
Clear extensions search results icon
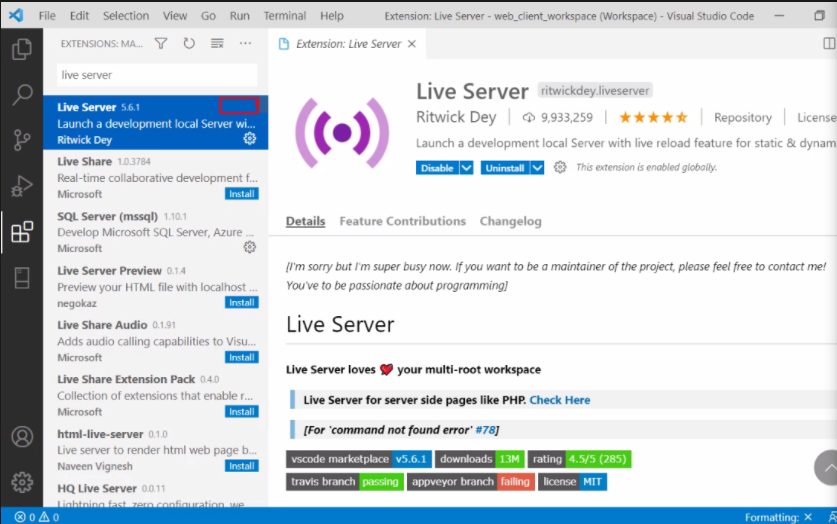tap(217, 43)
